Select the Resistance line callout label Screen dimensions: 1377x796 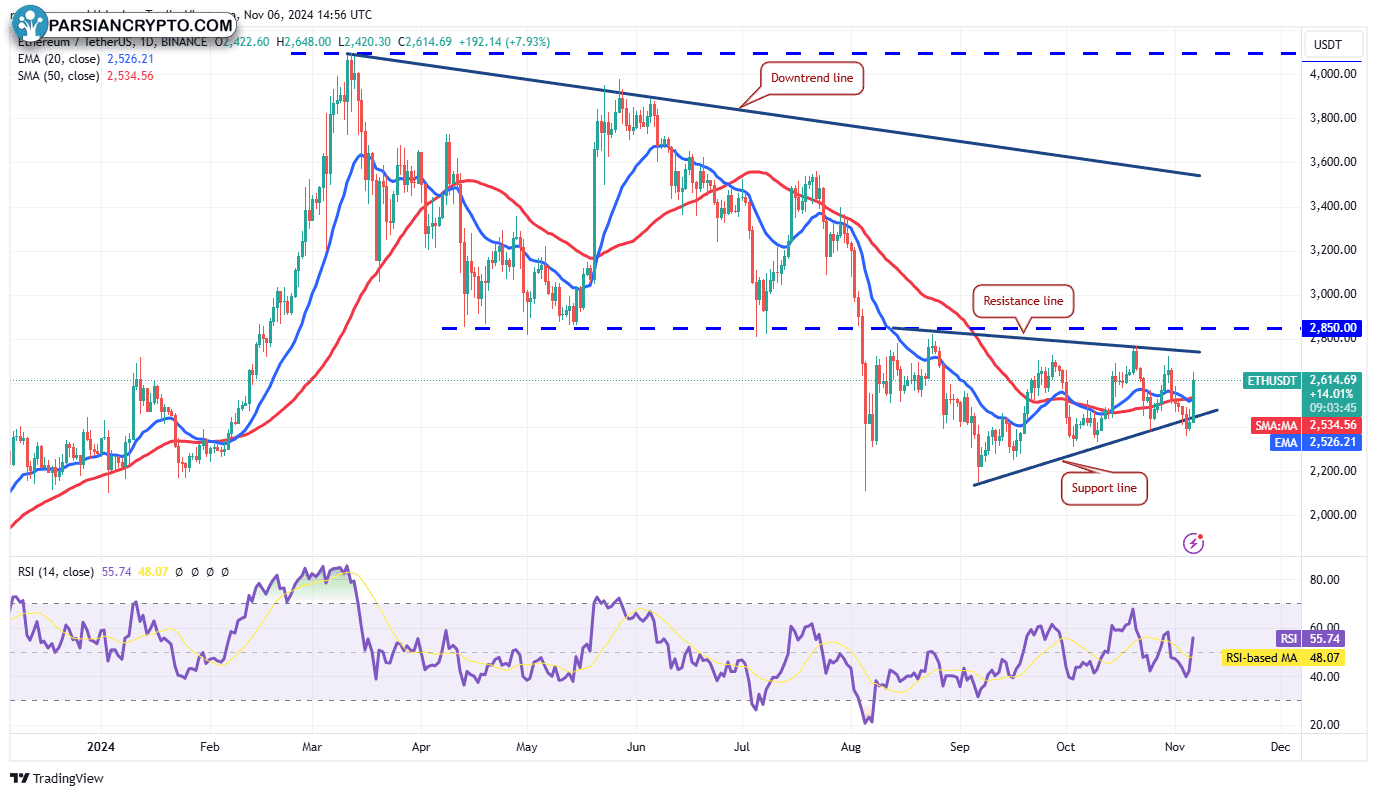(x=1025, y=300)
